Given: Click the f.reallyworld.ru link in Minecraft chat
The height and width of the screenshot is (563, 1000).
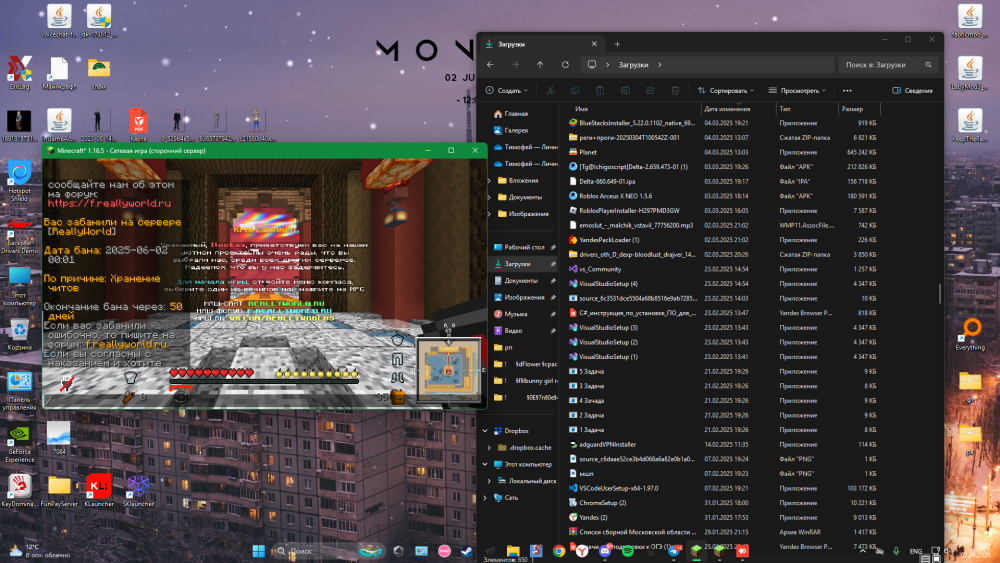Looking at the screenshot, I should [126, 344].
